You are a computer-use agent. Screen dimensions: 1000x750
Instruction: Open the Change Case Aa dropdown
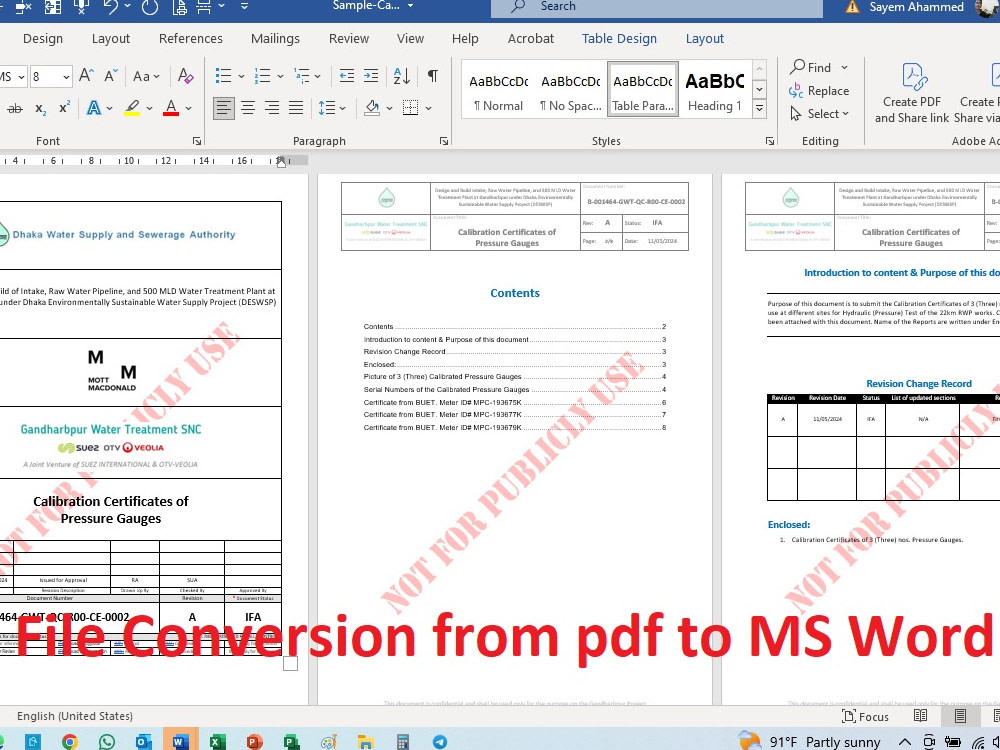pyautogui.click(x=146, y=77)
